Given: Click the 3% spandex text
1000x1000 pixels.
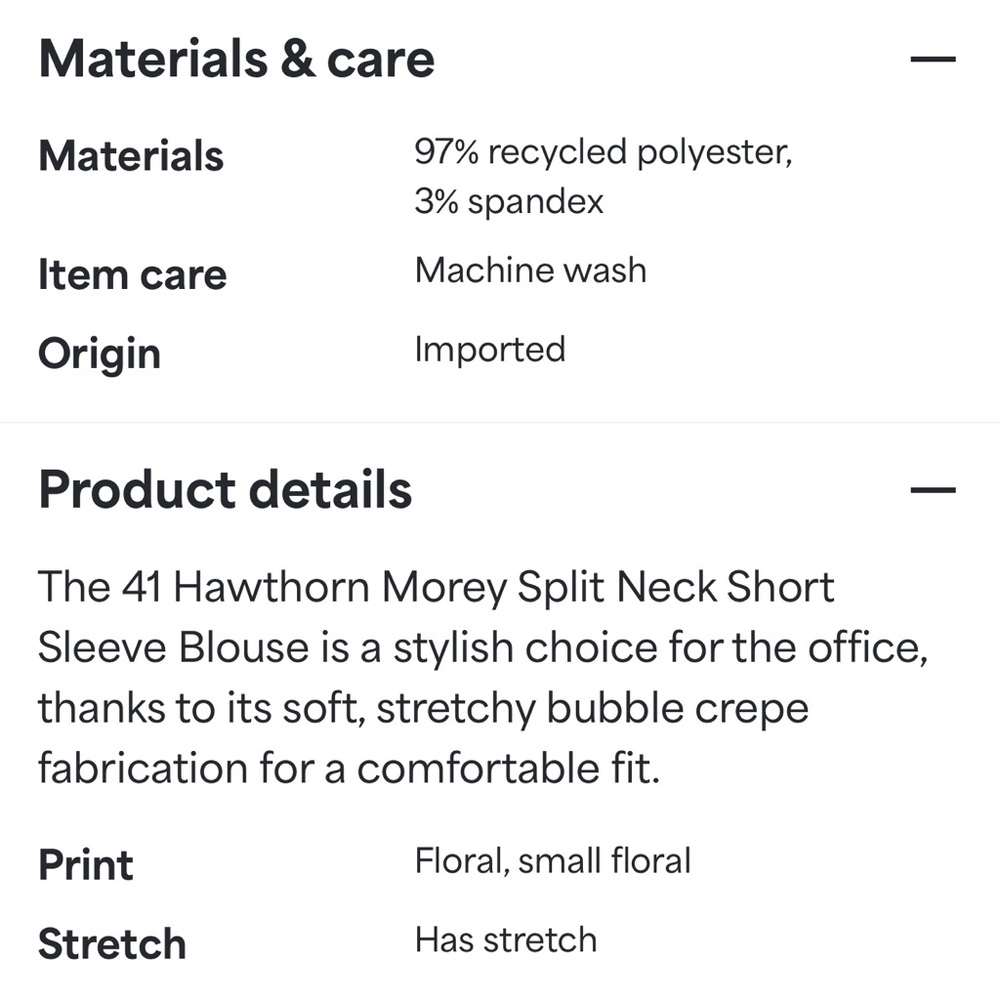Looking at the screenshot, I should (509, 202).
